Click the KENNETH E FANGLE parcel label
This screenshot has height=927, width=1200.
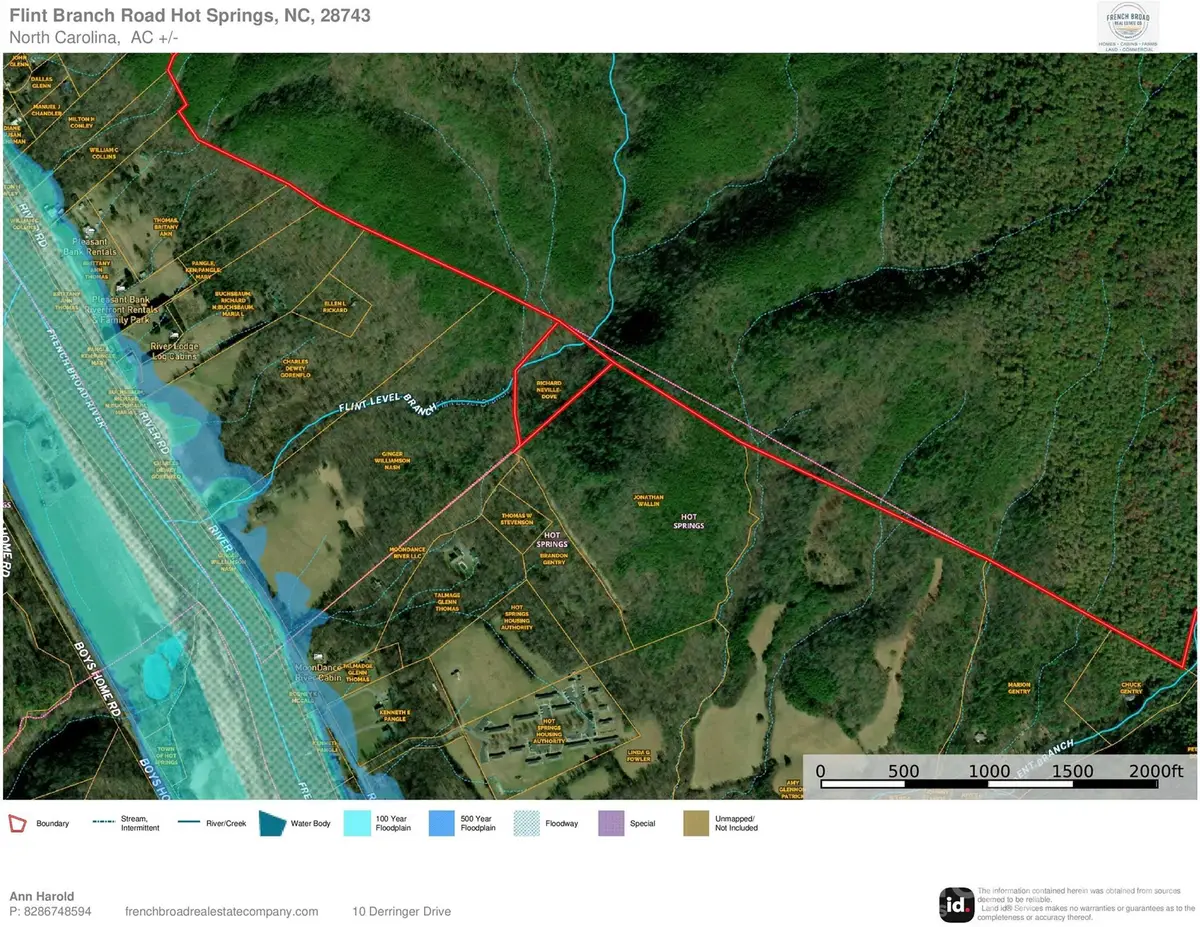[x=396, y=715]
